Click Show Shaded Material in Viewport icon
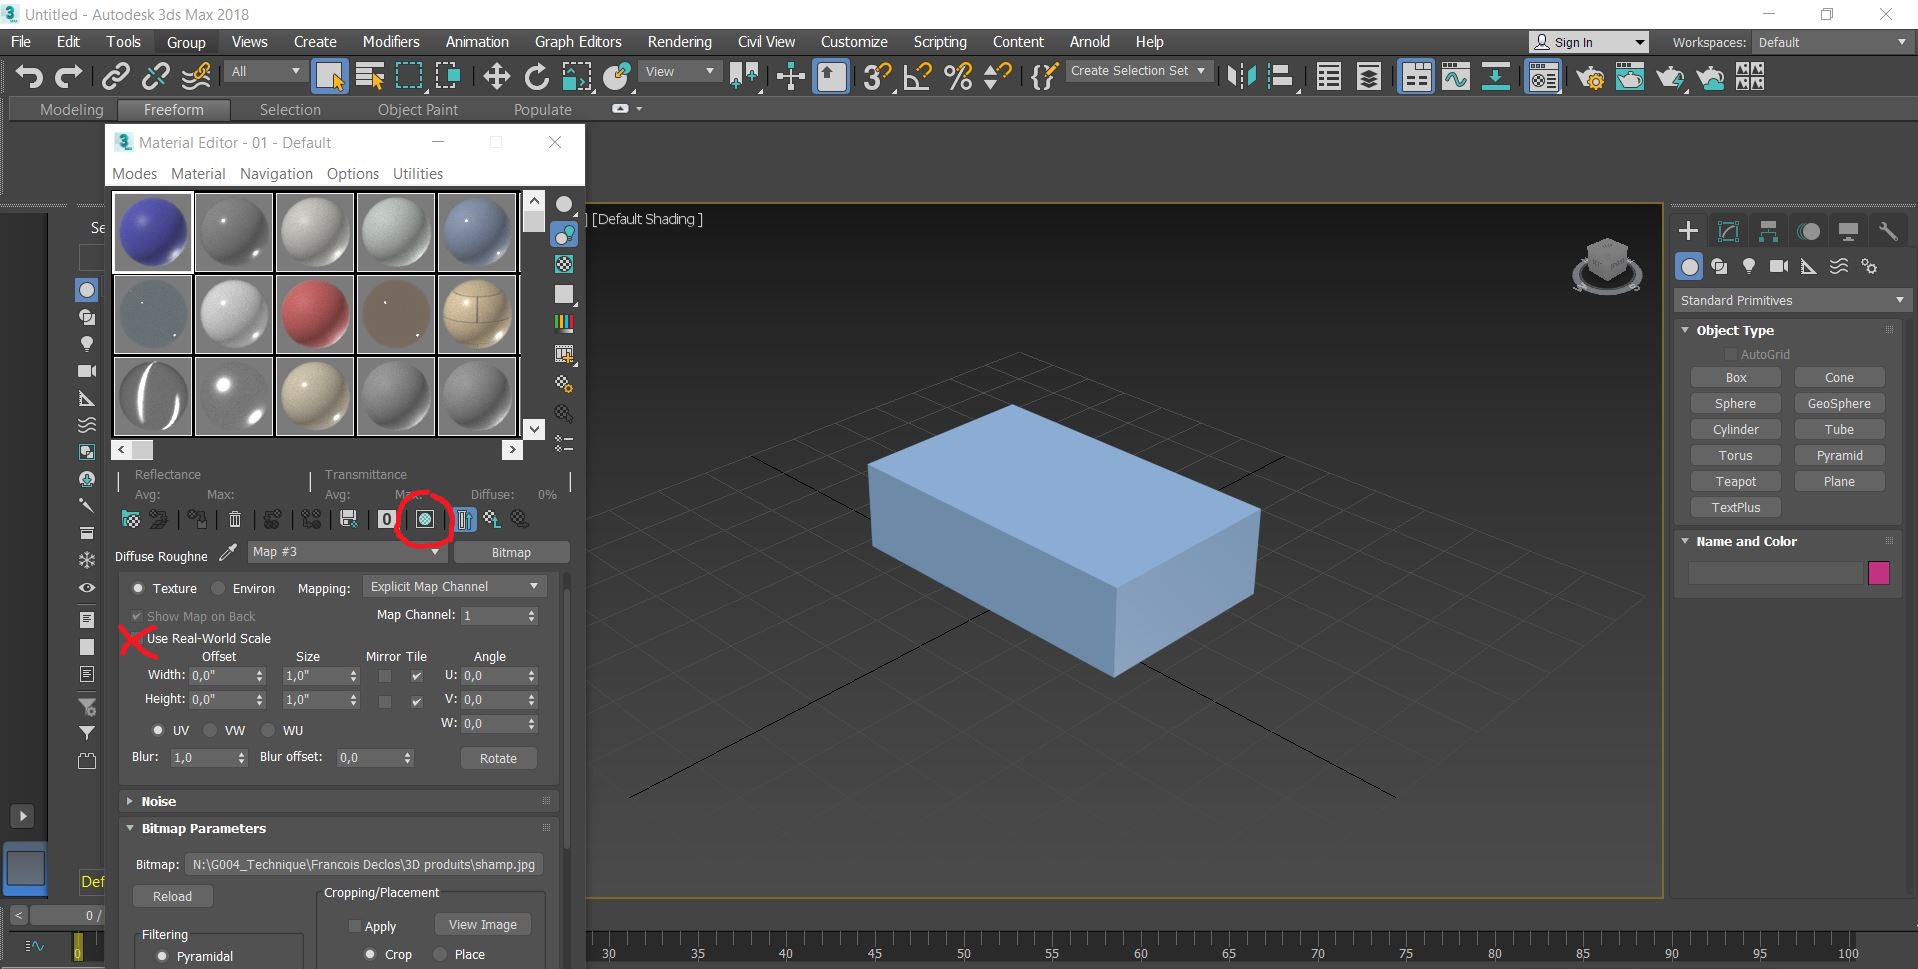 424,519
